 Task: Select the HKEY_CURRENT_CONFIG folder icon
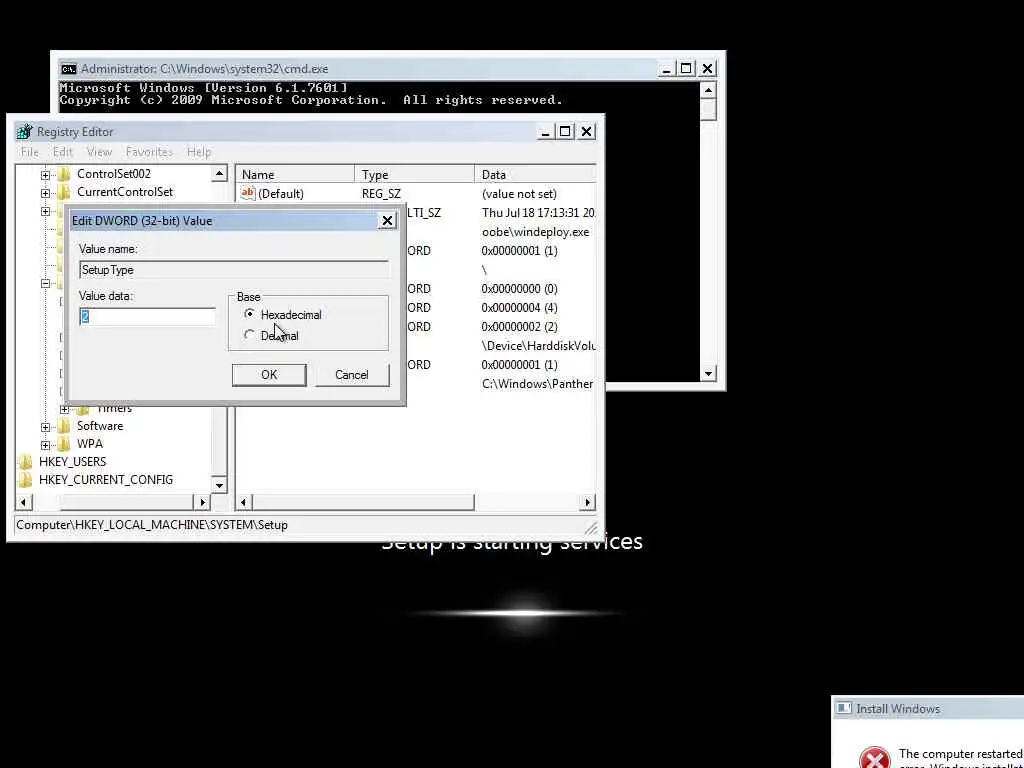[x=25, y=480]
